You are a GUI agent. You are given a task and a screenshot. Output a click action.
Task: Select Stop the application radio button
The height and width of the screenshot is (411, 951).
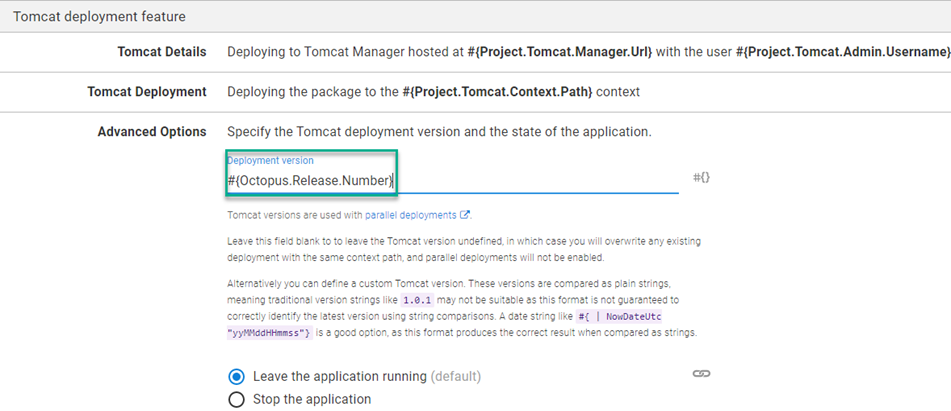click(x=236, y=399)
